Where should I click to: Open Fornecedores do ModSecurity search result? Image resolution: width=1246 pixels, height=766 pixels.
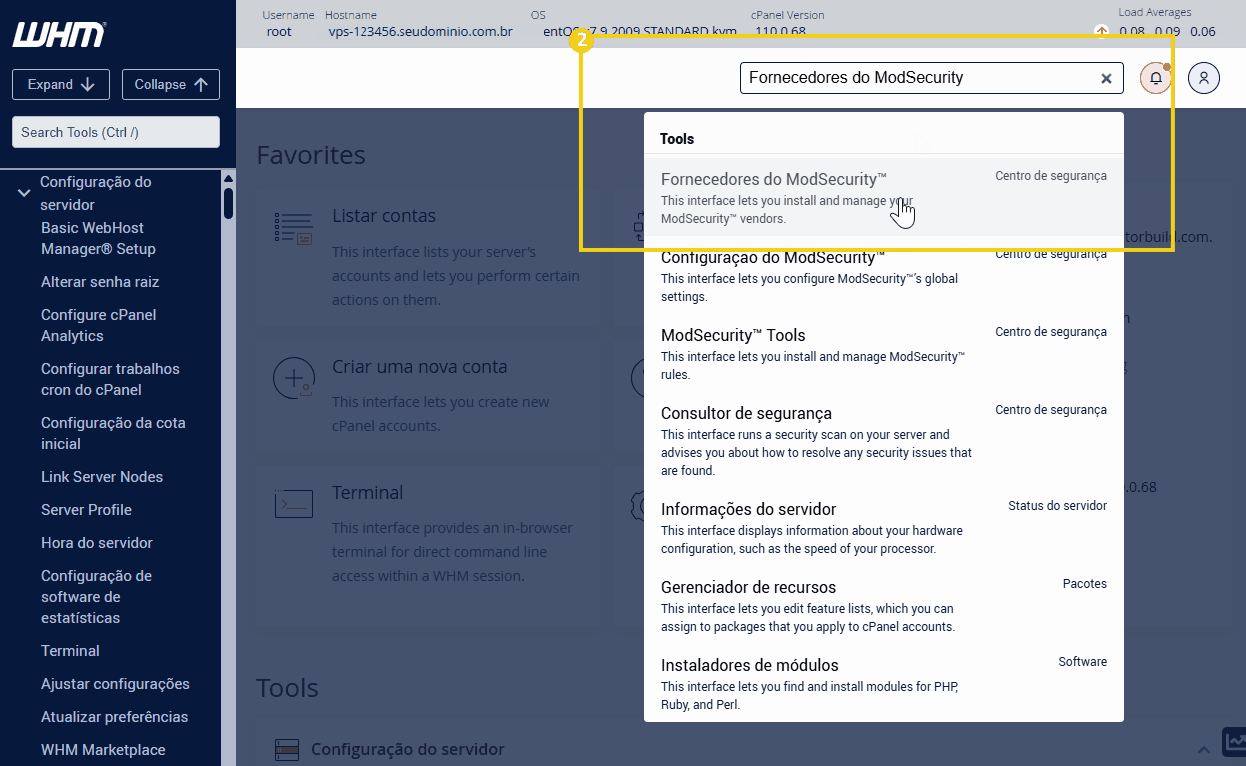click(884, 198)
